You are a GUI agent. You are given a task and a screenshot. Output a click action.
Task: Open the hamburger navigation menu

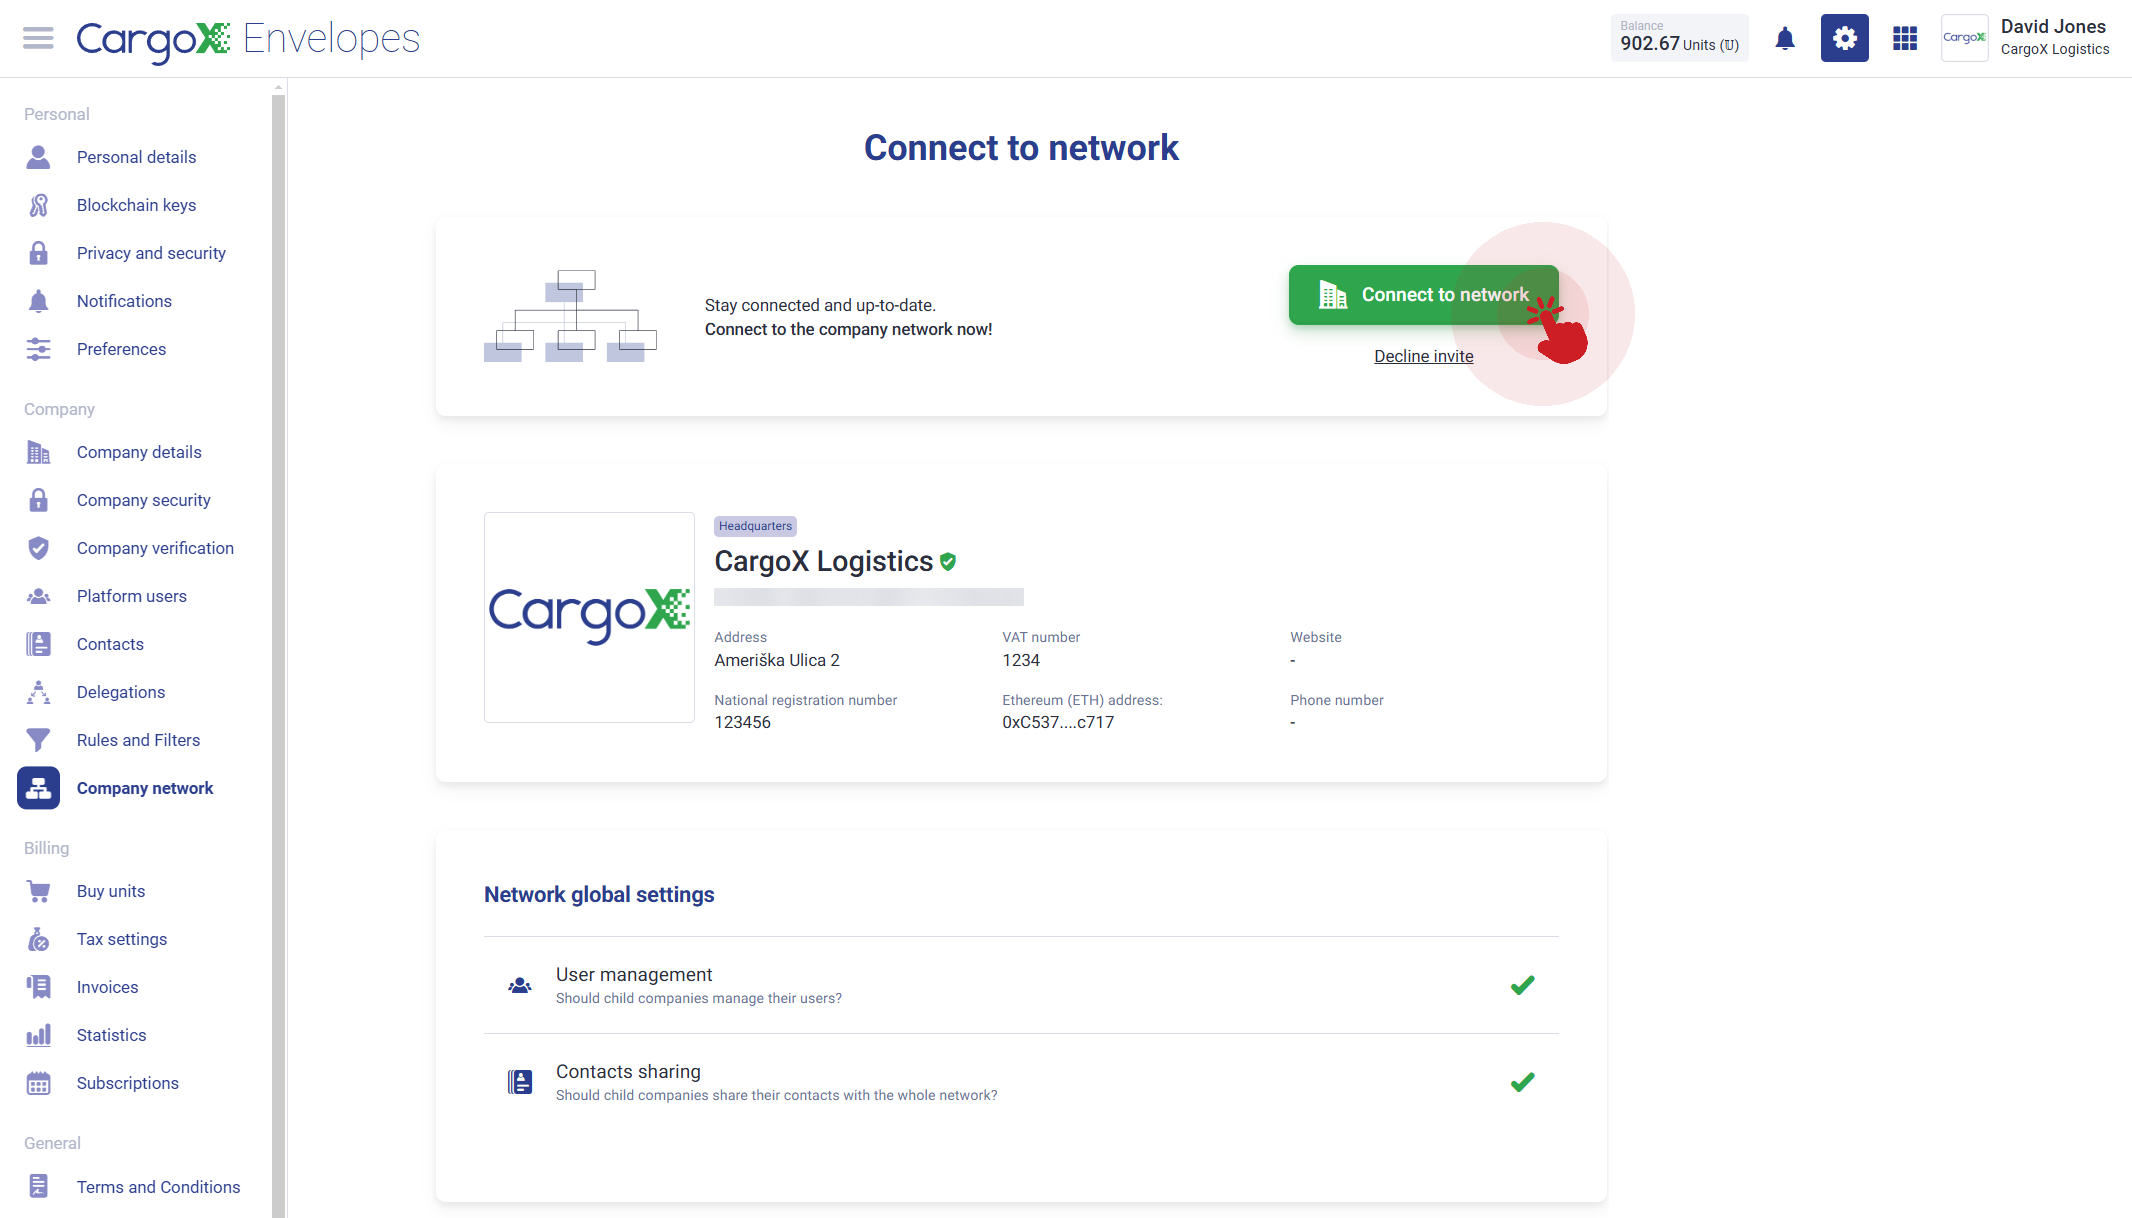tap(38, 38)
